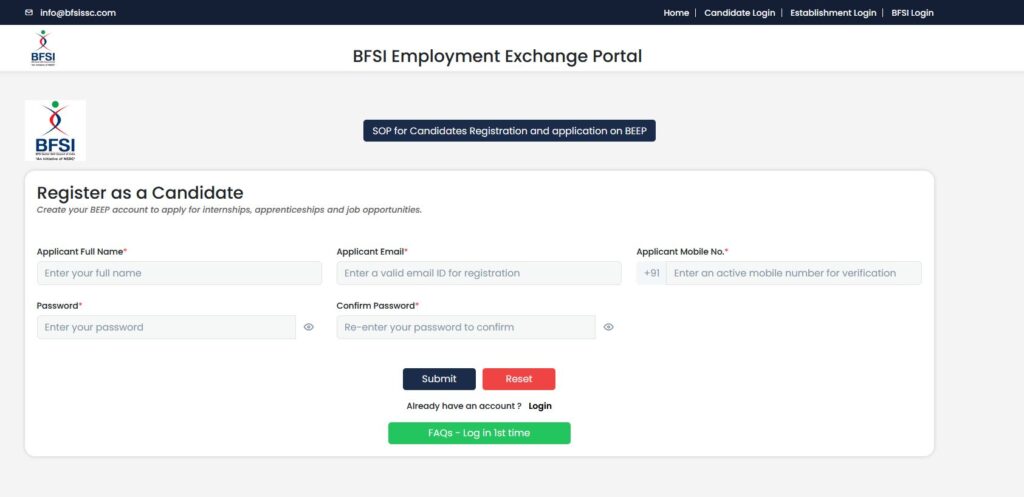Select the Applicant Mobile No. input

tap(793, 273)
